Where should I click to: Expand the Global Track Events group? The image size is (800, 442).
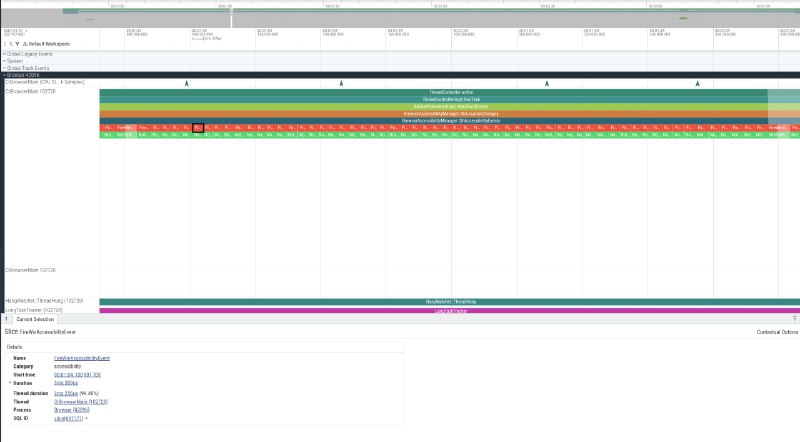tap(4, 67)
